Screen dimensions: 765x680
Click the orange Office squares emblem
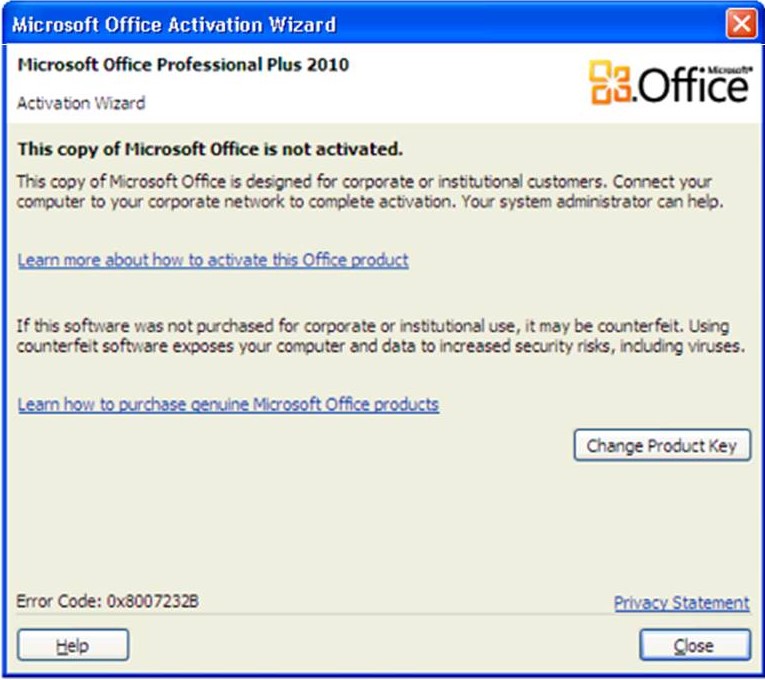click(x=612, y=83)
